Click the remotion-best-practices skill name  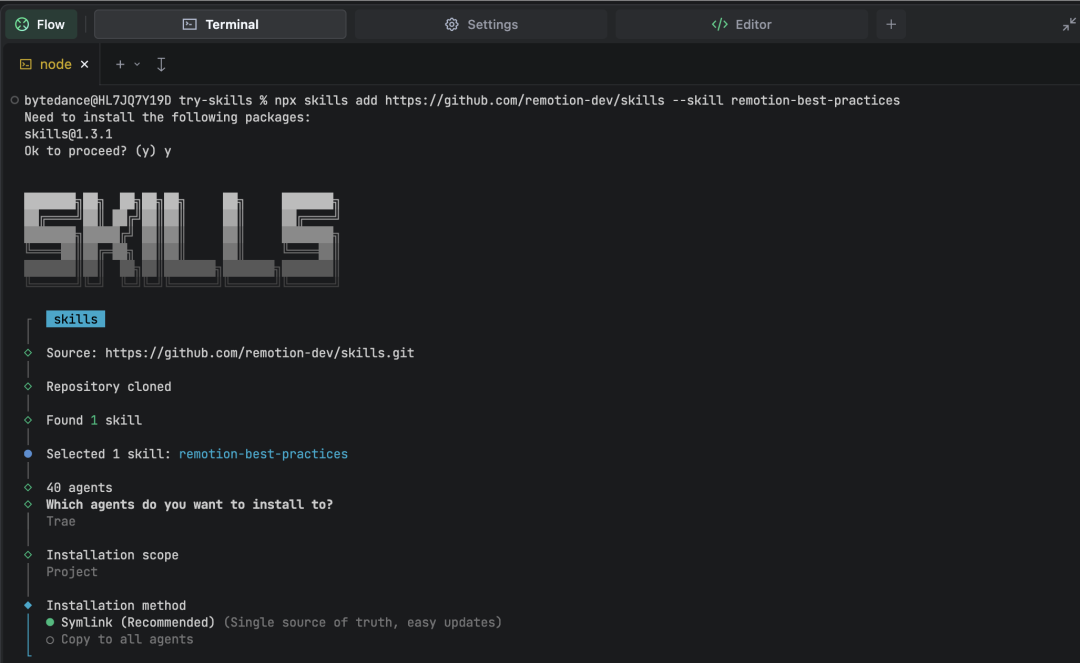pos(263,454)
